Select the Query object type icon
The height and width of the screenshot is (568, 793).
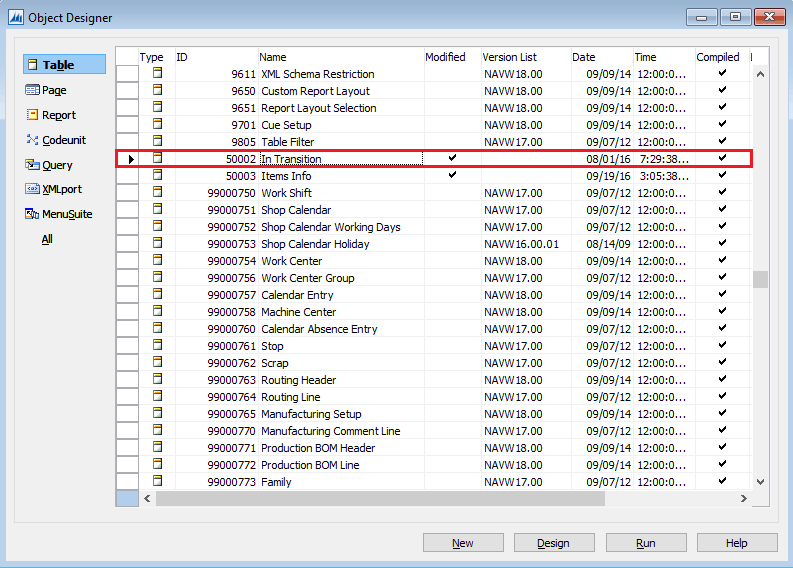click(x=33, y=165)
